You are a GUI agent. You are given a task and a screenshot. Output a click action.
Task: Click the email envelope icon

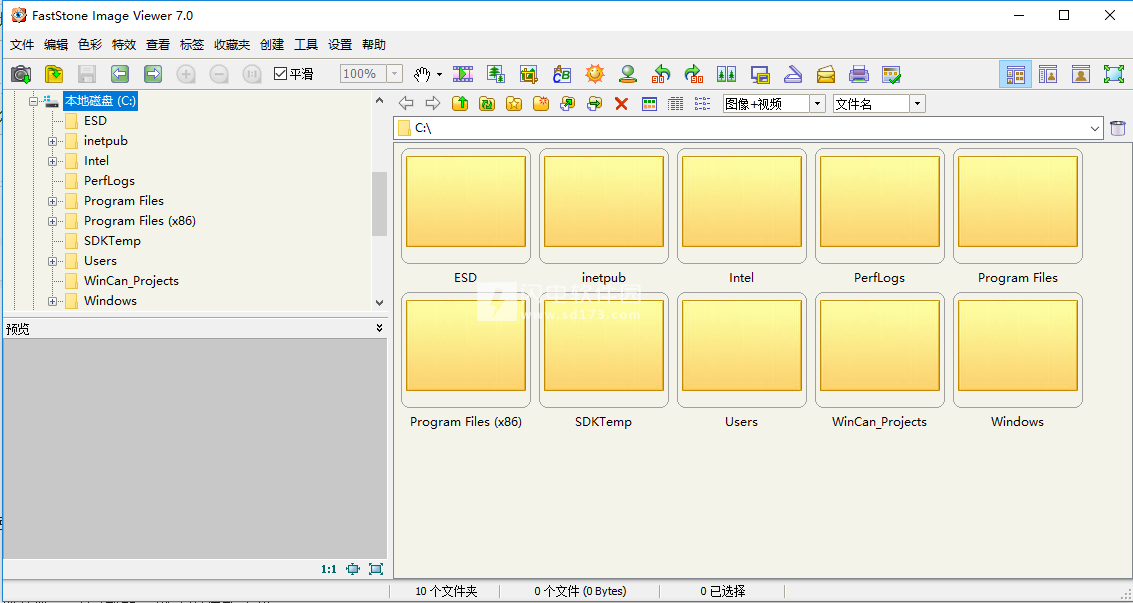pyautogui.click(x=826, y=74)
